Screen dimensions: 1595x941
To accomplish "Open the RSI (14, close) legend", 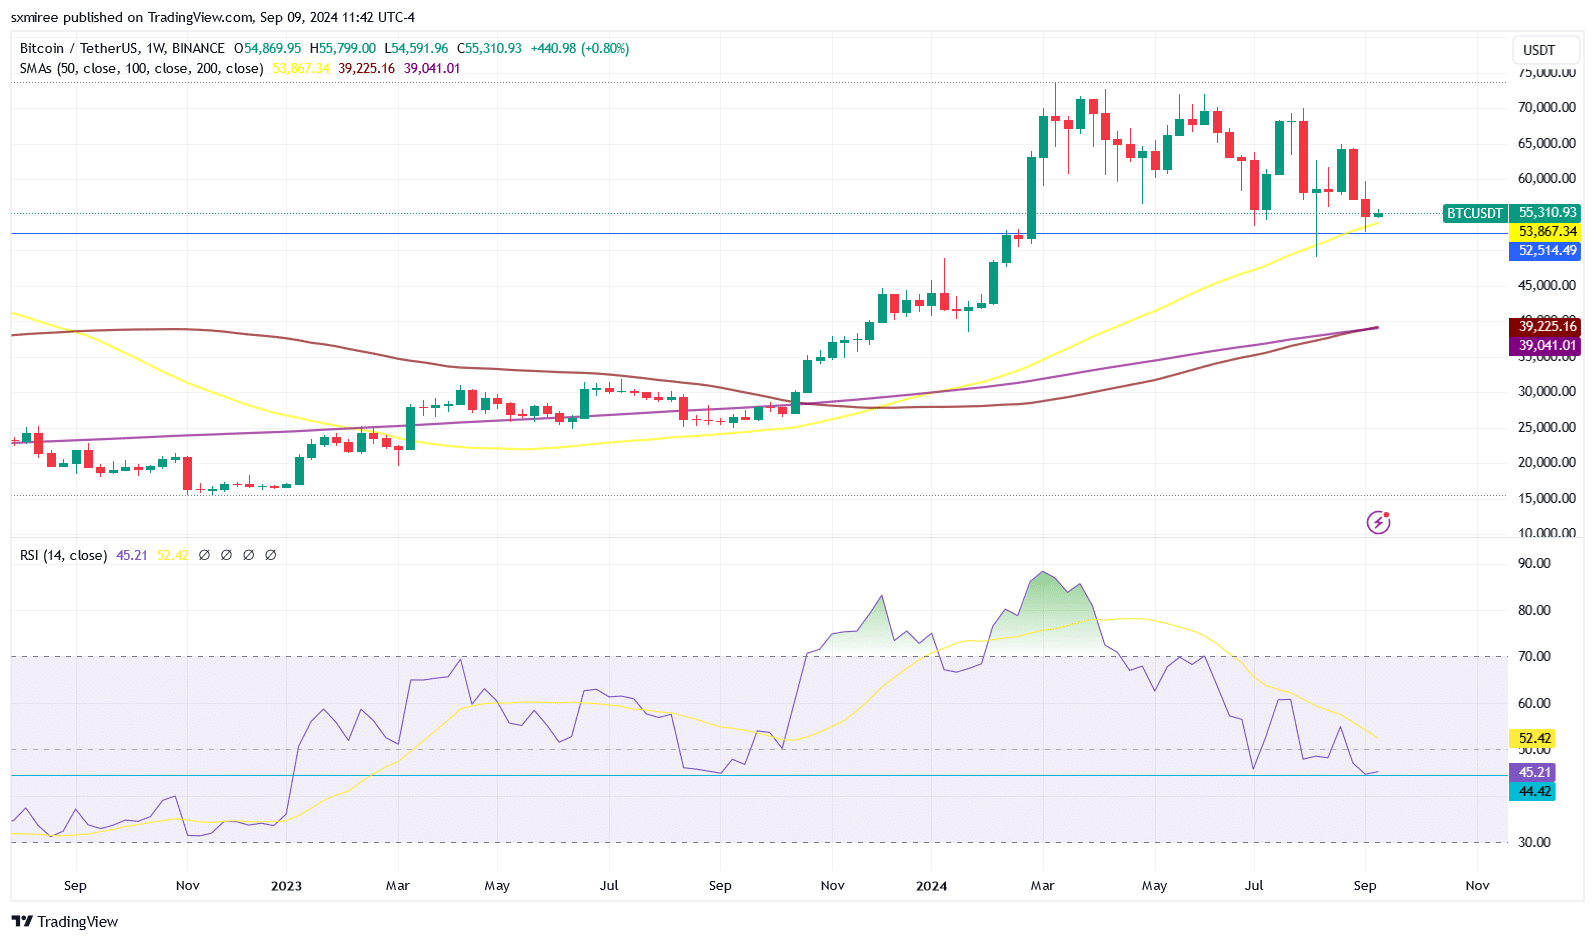I will (x=63, y=555).
